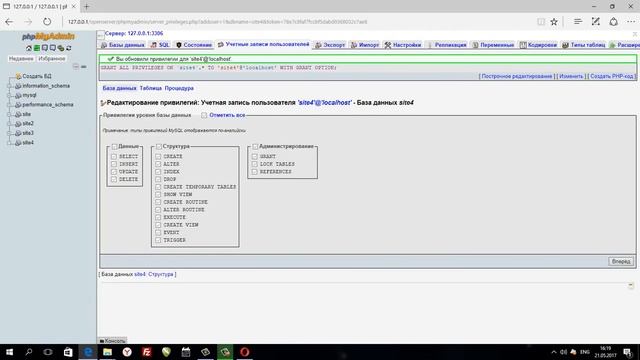Click the Процедура sub-navigation link

(179, 88)
